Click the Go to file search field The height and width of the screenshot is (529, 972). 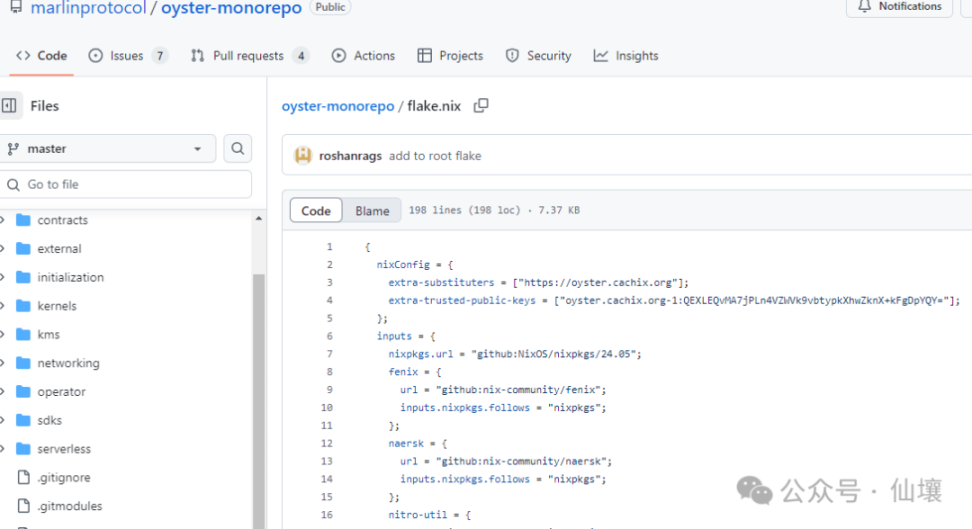[126, 184]
